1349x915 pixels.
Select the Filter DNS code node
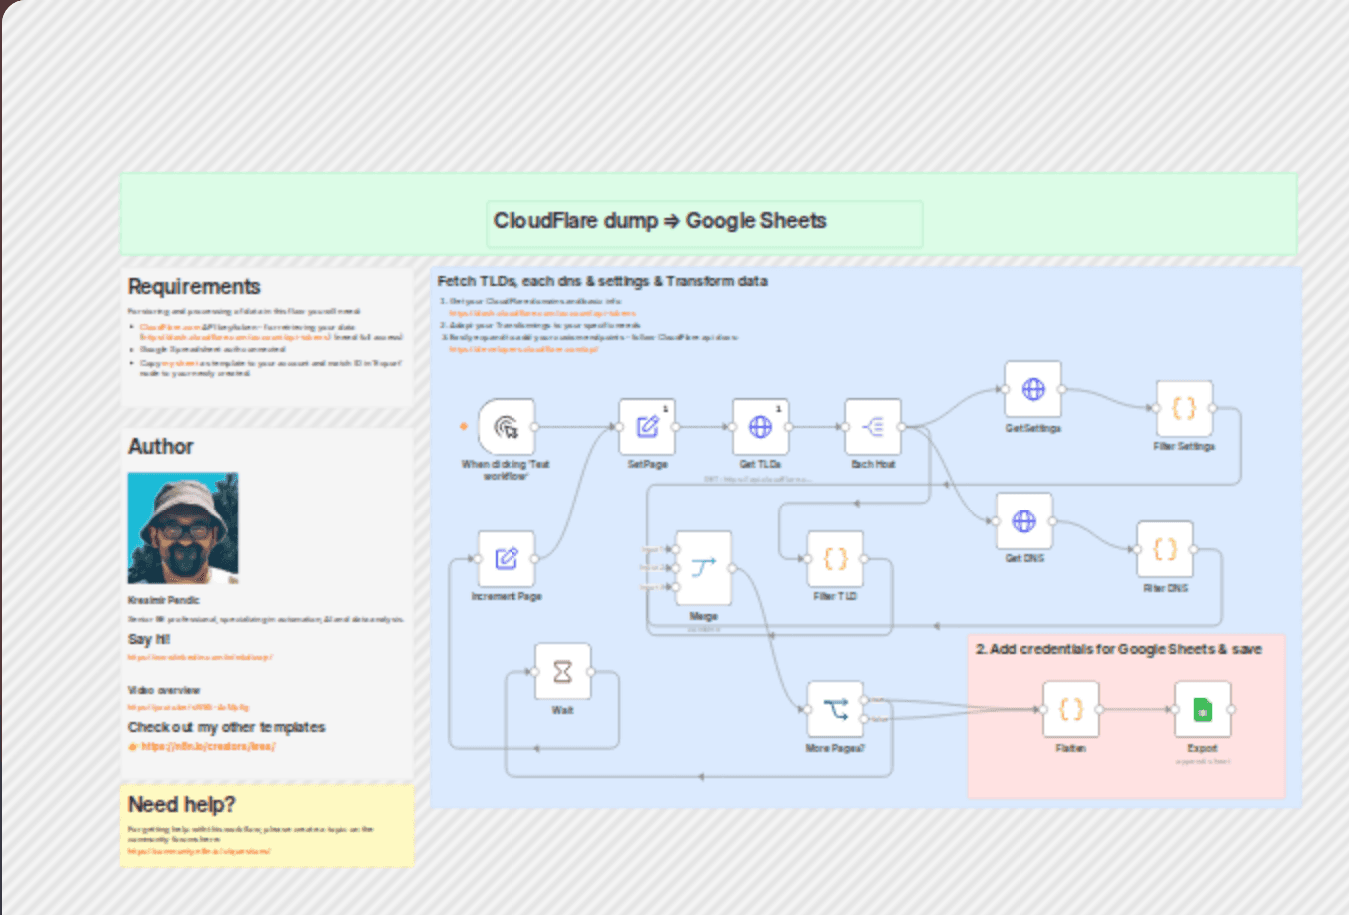(x=1165, y=549)
